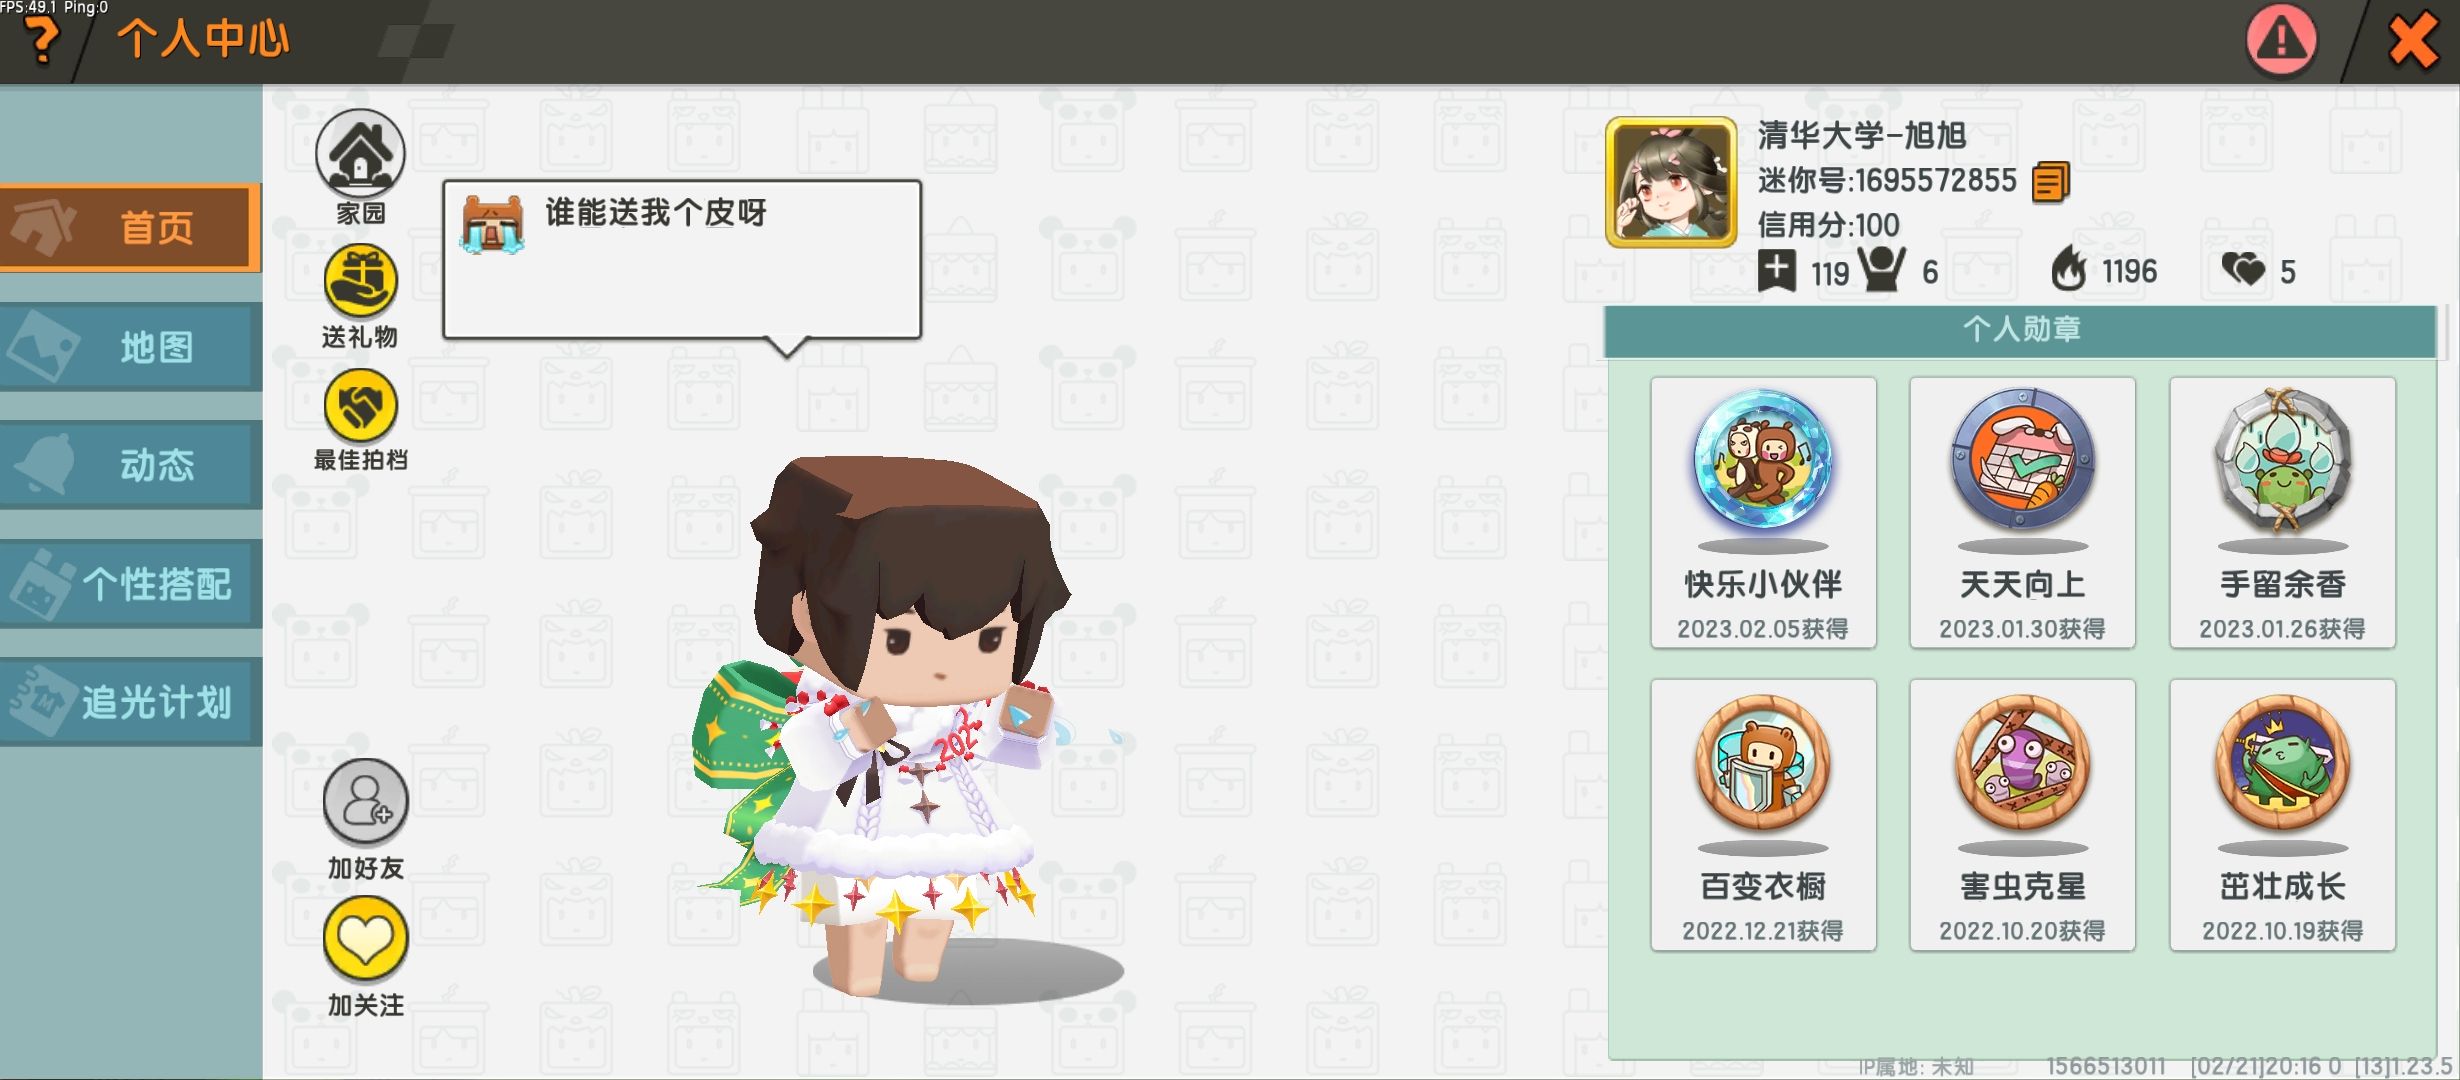This screenshot has height=1080, width=2460.
Task: Click the 送礼物 gift icon
Action: tap(360, 281)
